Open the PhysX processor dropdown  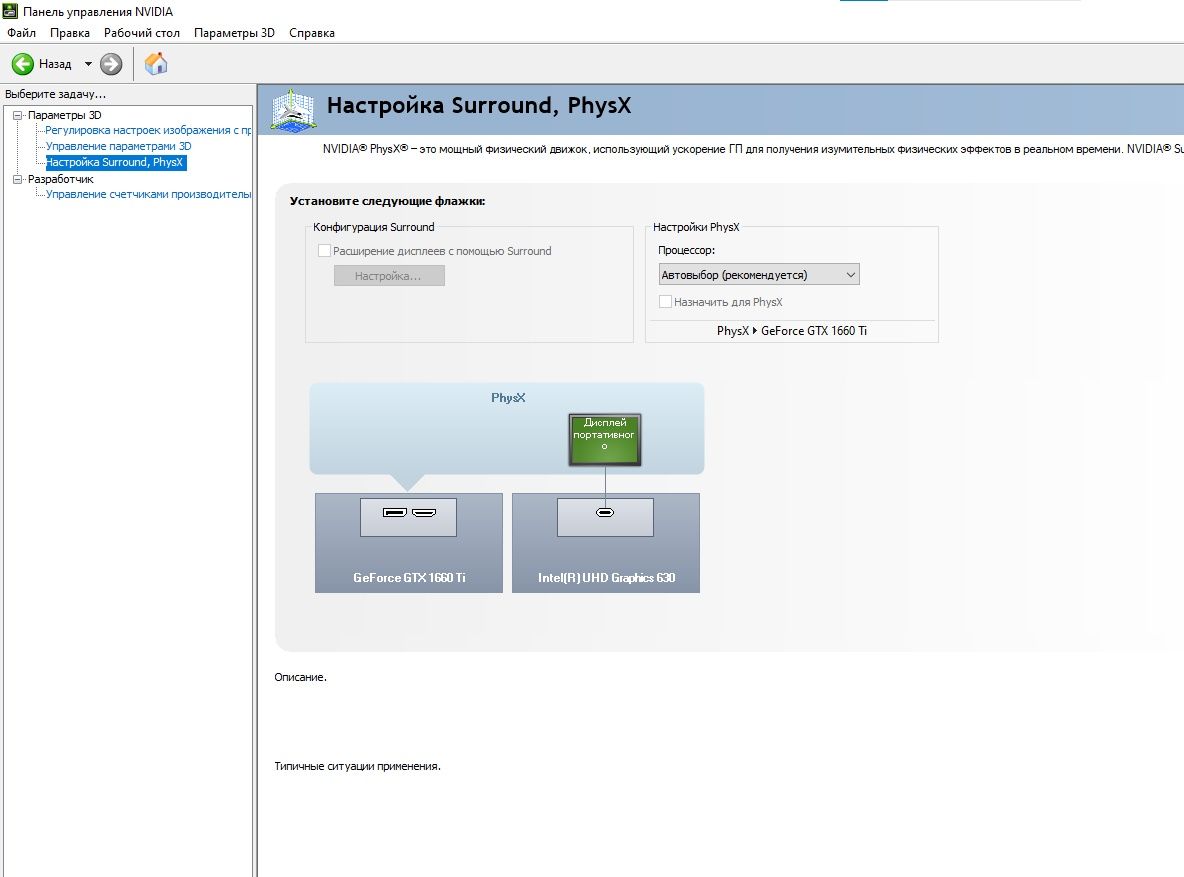pyautogui.click(x=759, y=274)
